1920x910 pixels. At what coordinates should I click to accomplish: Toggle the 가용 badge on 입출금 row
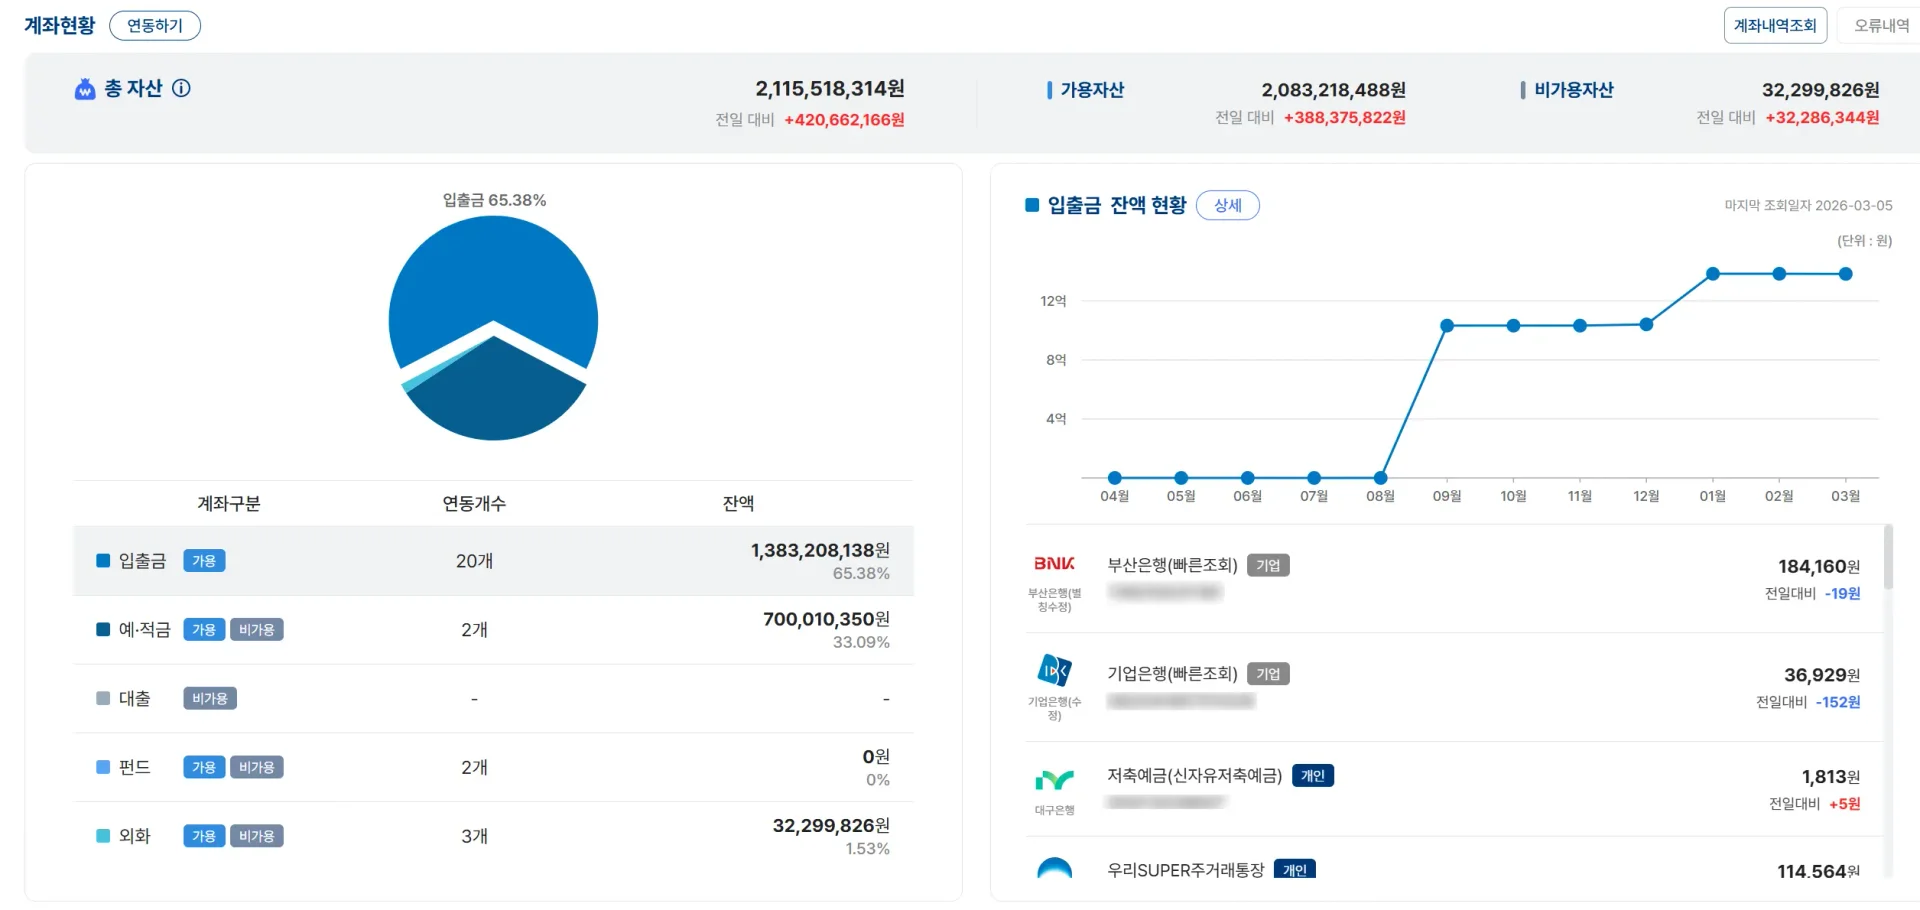coord(204,561)
